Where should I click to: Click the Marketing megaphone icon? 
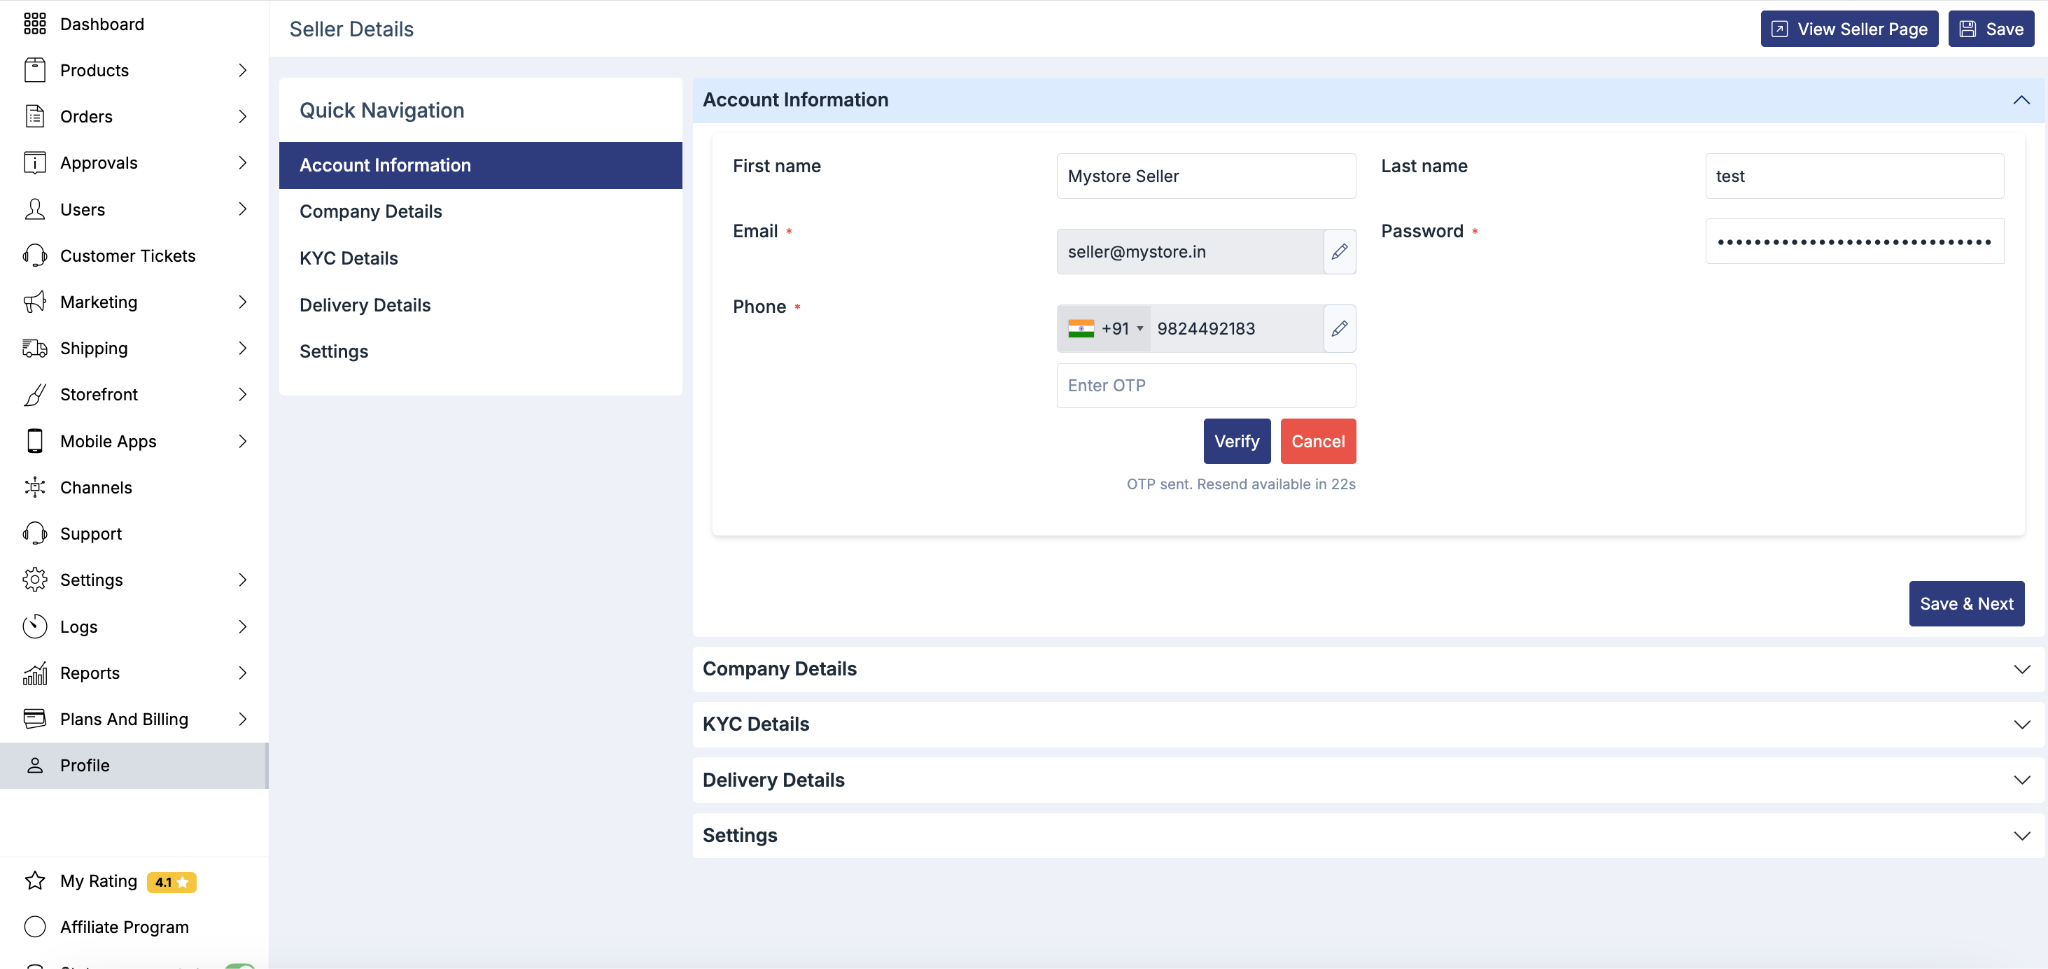[x=35, y=302]
